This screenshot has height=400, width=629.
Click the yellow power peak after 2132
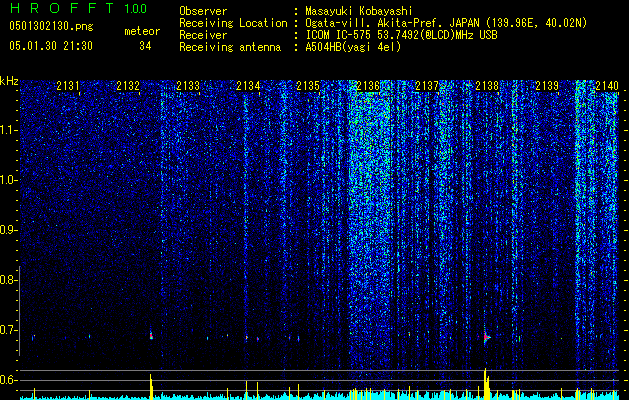pyautogui.click(x=151, y=387)
